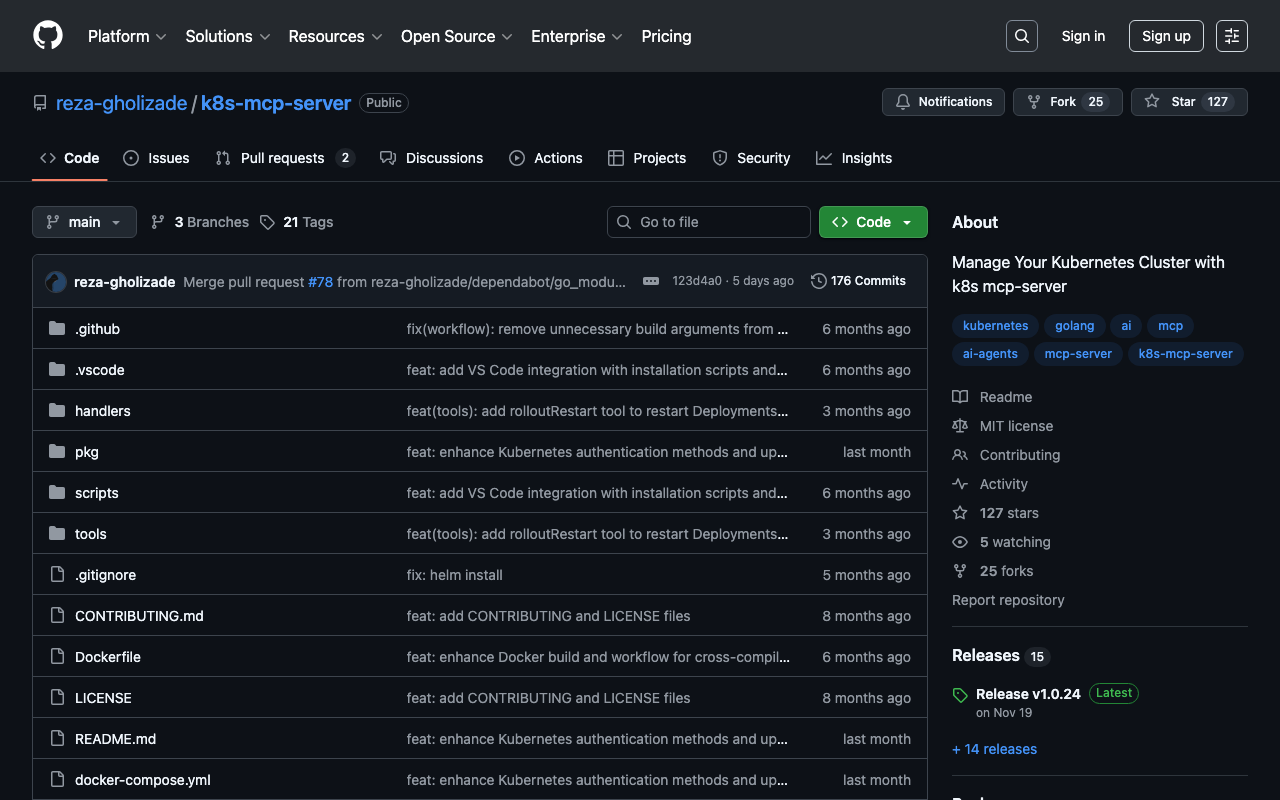The image size is (1280, 800).
Task: Click the GitHub logo icon
Action: click(48, 36)
